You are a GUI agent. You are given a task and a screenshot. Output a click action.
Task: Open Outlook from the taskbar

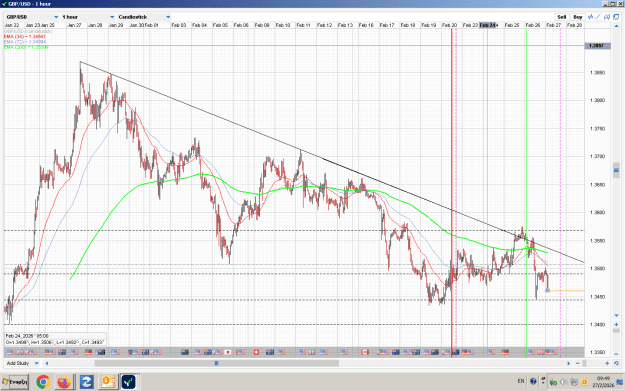coord(108,382)
